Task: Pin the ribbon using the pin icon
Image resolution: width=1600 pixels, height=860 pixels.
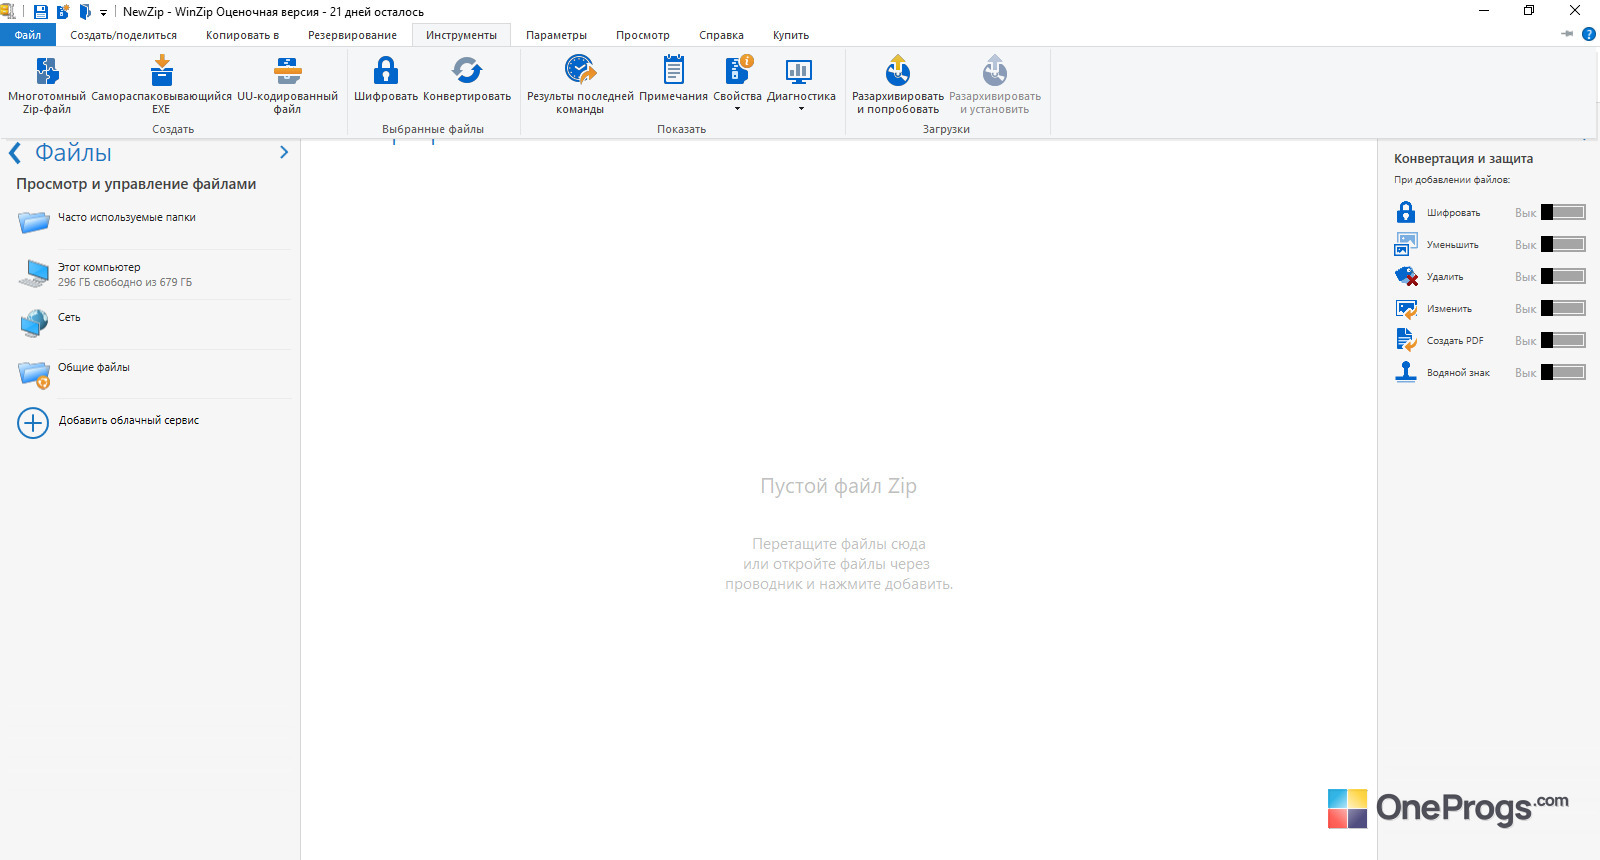Action: 1567,34
